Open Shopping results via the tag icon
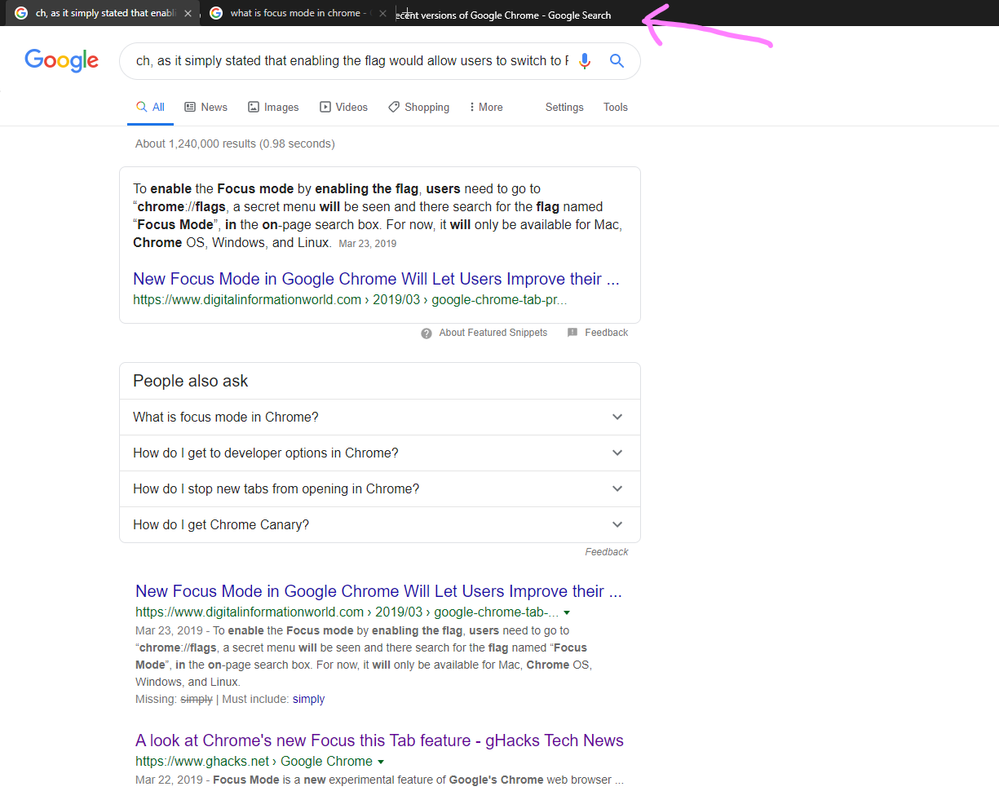This screenshot has height=791, width=999. coord(393,107)
